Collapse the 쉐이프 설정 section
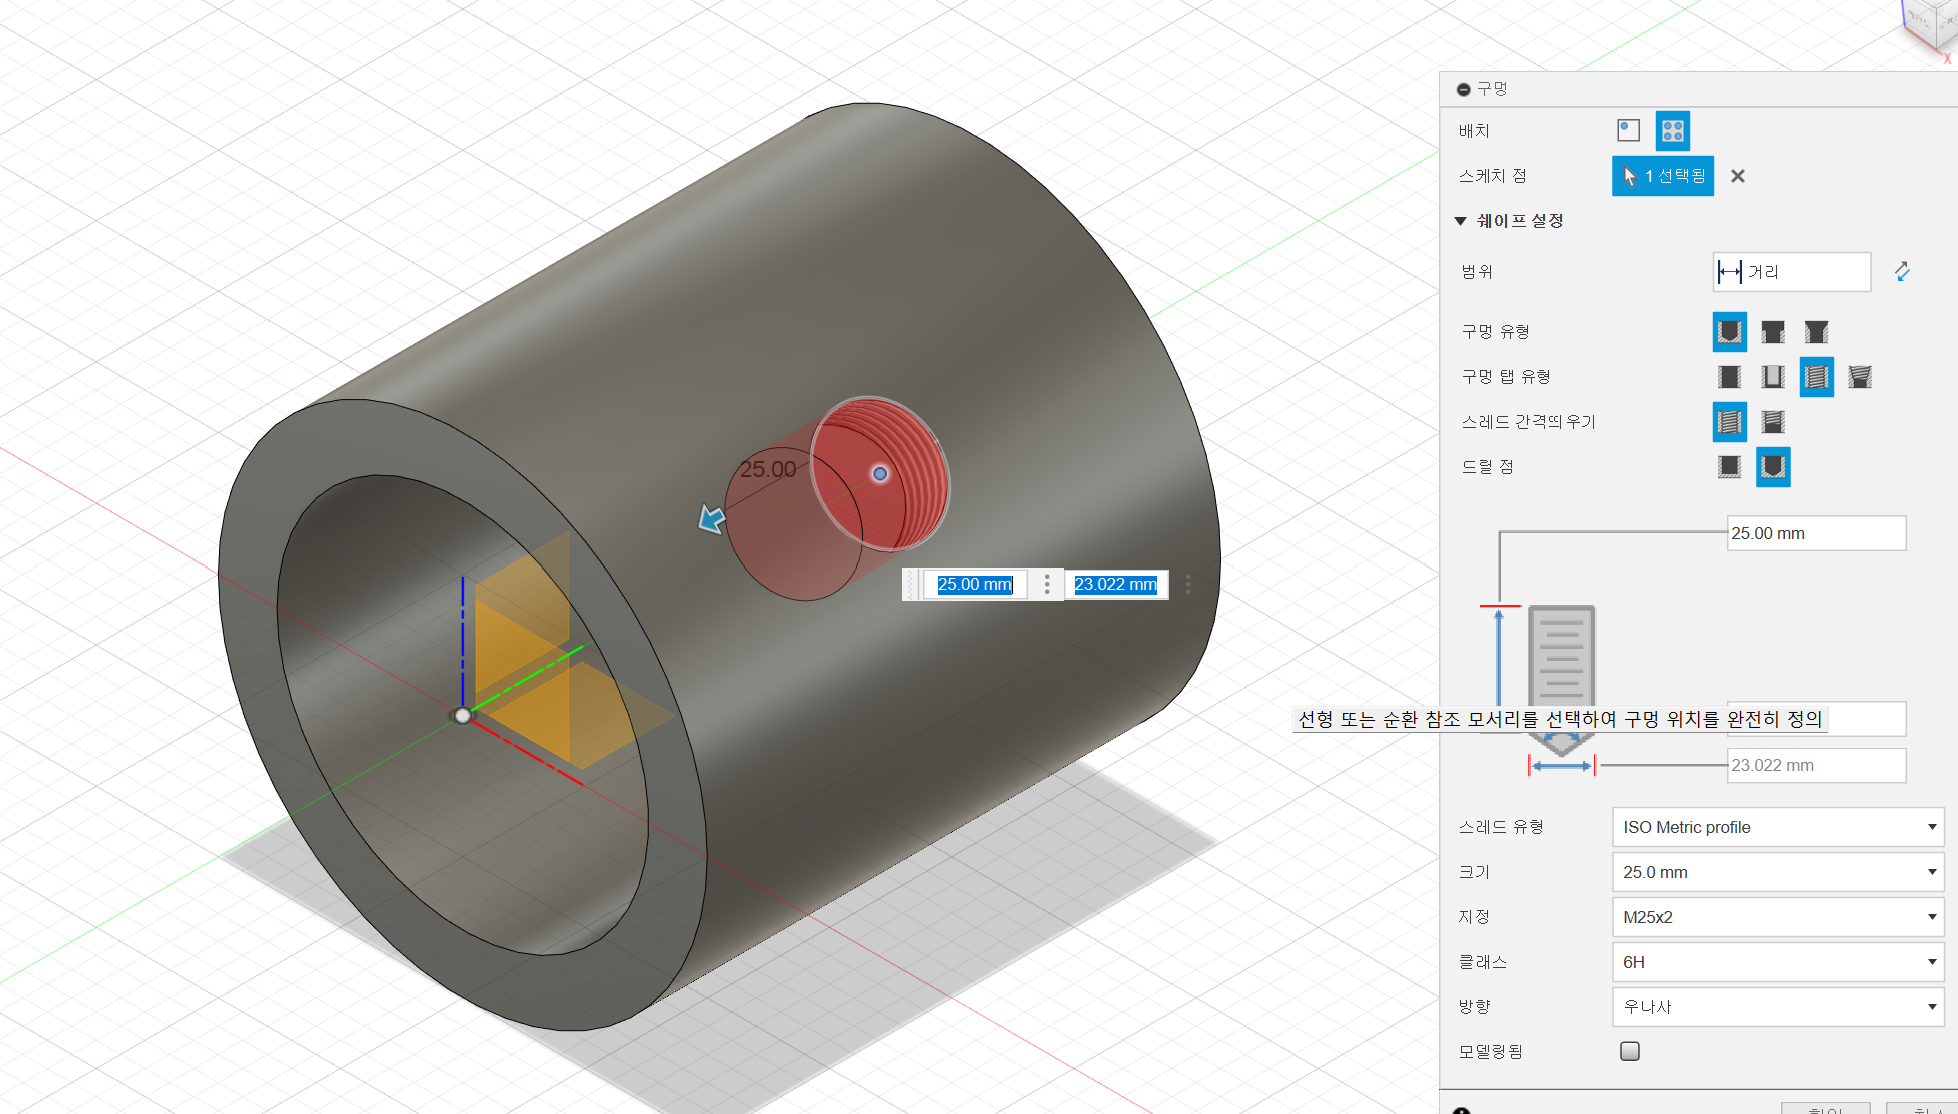 tap(1460, 221)
